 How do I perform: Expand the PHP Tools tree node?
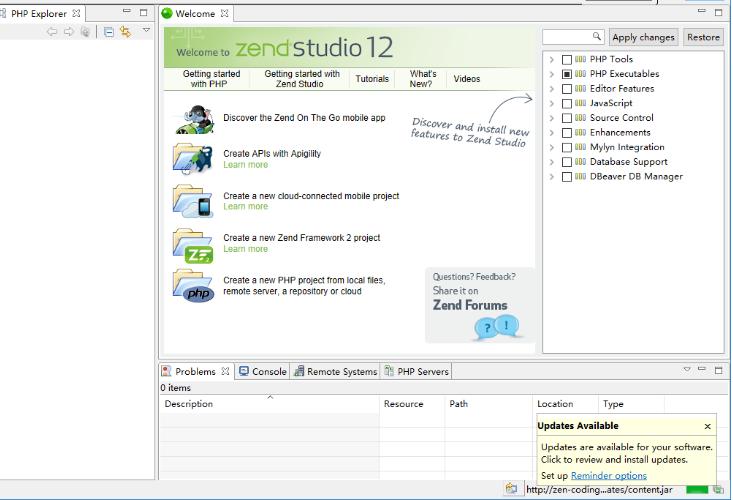pos(552,59)
